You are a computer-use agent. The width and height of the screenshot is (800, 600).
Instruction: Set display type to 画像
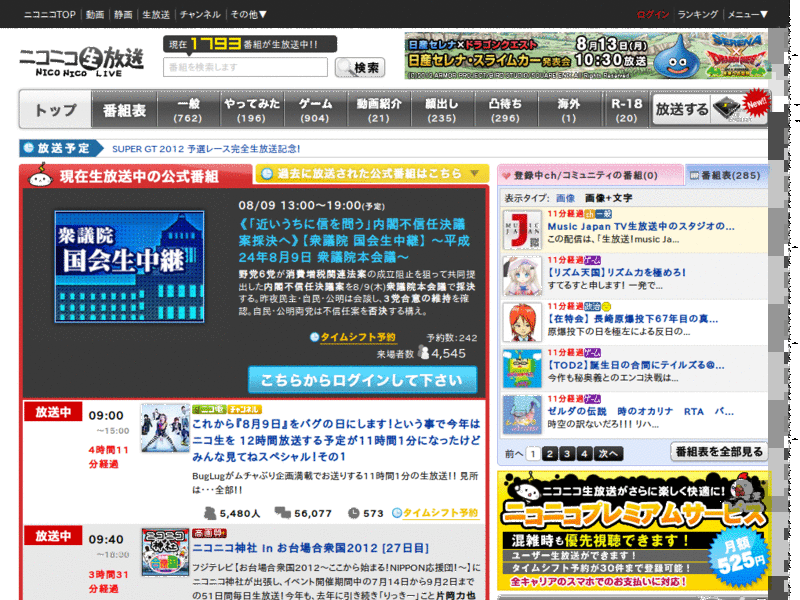(565, 198)
